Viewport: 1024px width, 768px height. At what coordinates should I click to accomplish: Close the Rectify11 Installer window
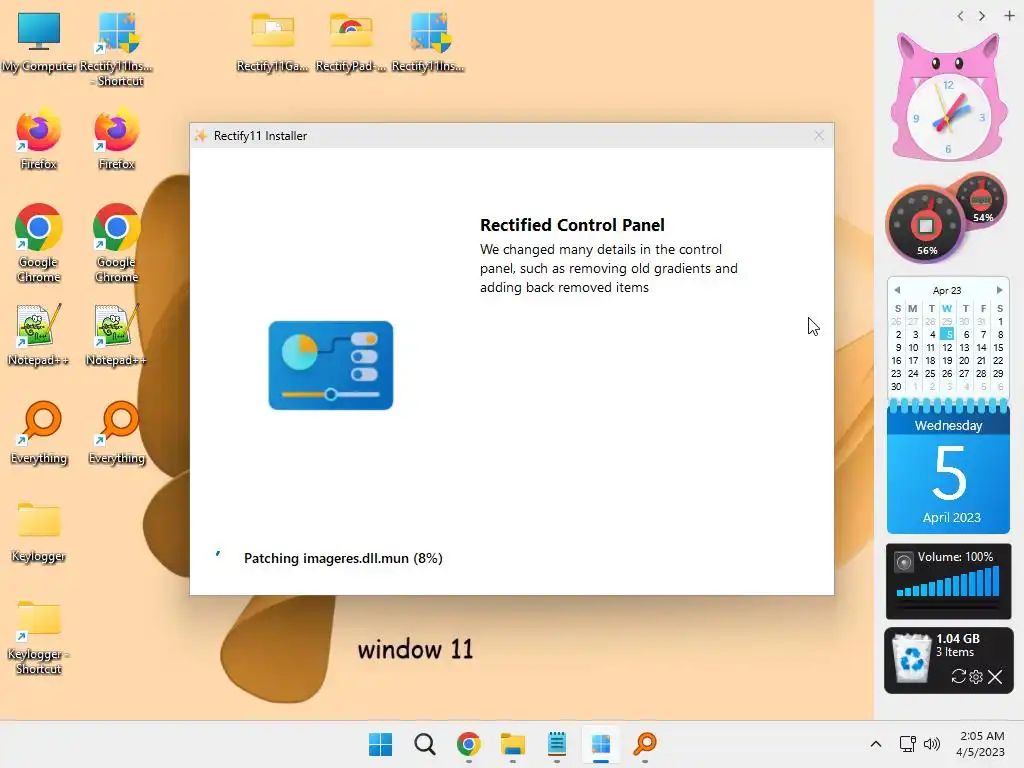[x=819, y=135]
